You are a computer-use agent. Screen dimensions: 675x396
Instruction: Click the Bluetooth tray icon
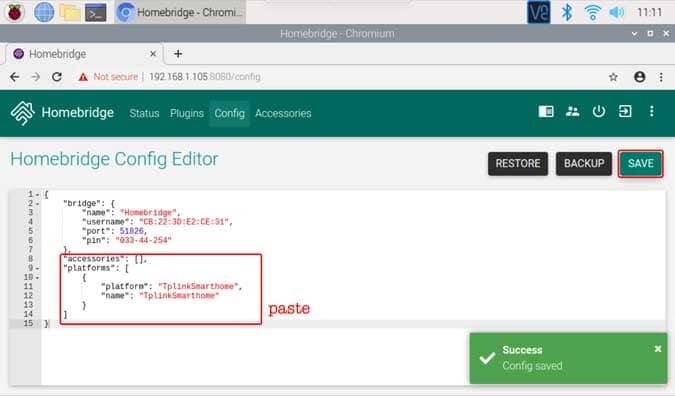pos(567,12)
